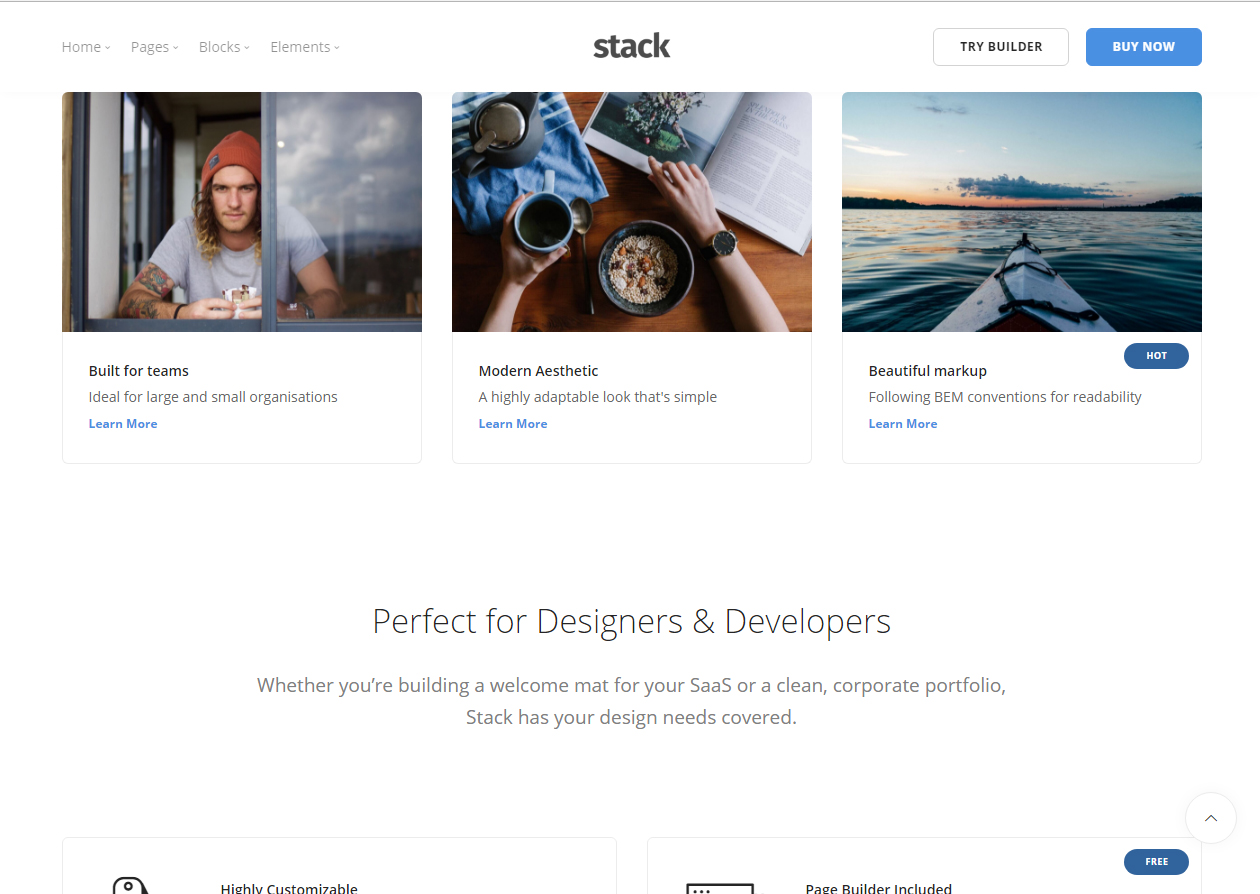Click the kayak on lake sunset photo
This screenshot has width=1260, height=894.
pos(1022,212)
